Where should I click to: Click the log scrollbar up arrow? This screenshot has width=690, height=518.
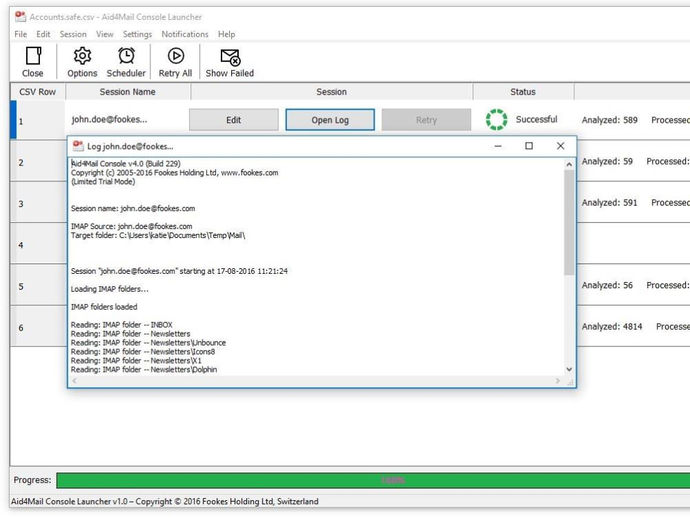coord(569,164)
